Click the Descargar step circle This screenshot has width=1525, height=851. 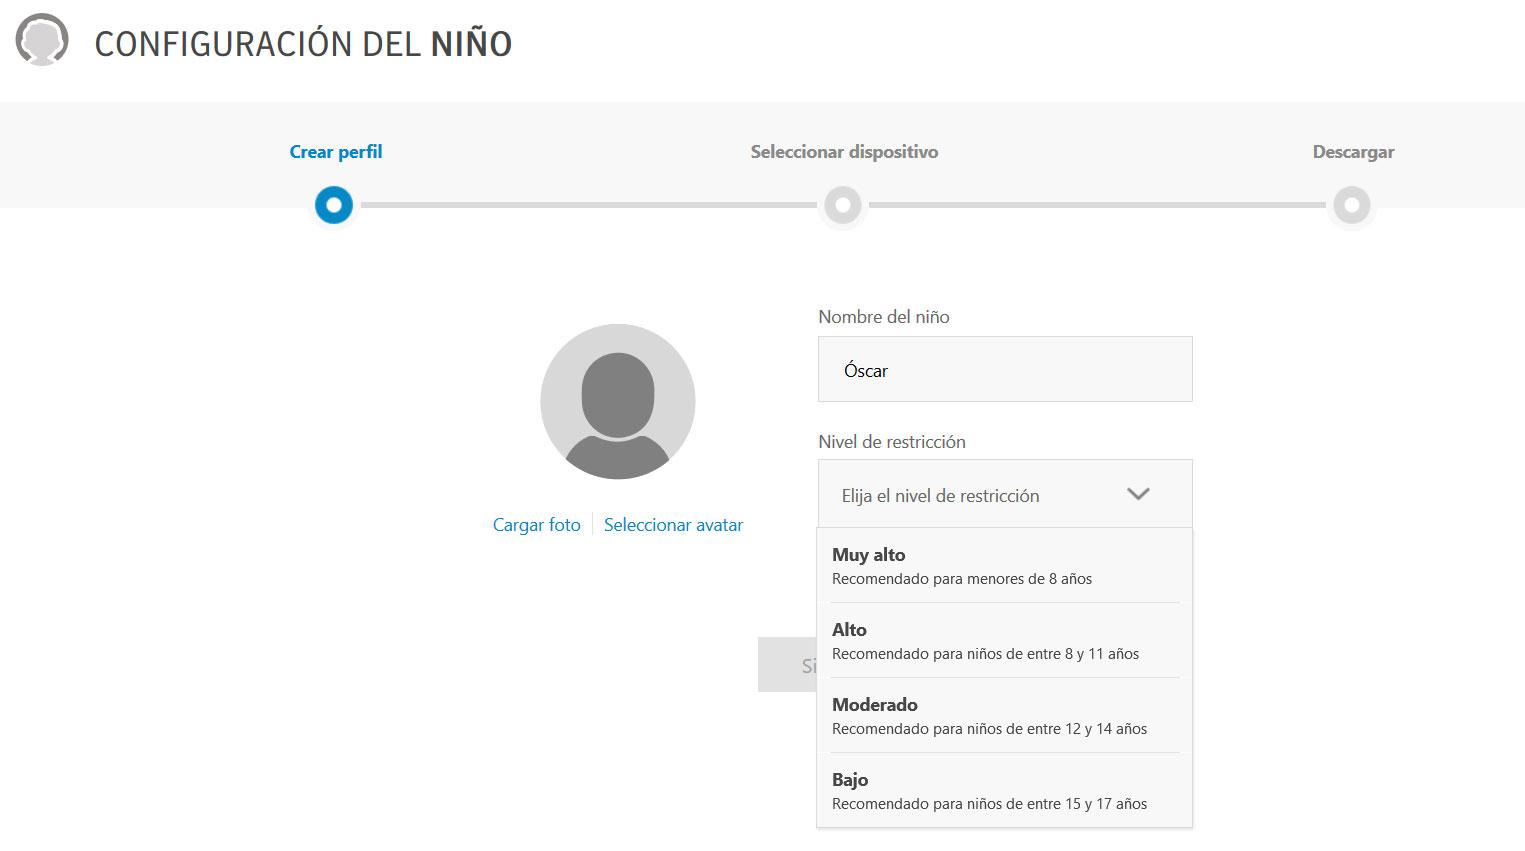tap(1352, 205)
